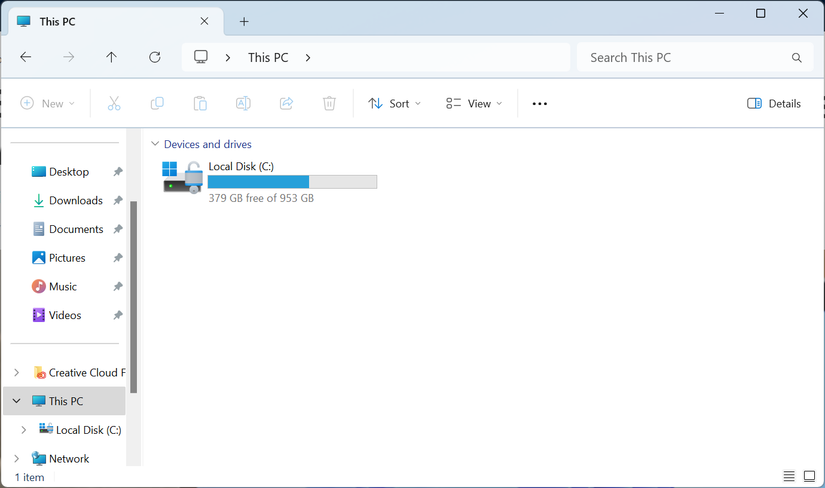Viewport: 825px width, 488px height.
Task: Close the This PC tab
Action: tap(204, 21)
